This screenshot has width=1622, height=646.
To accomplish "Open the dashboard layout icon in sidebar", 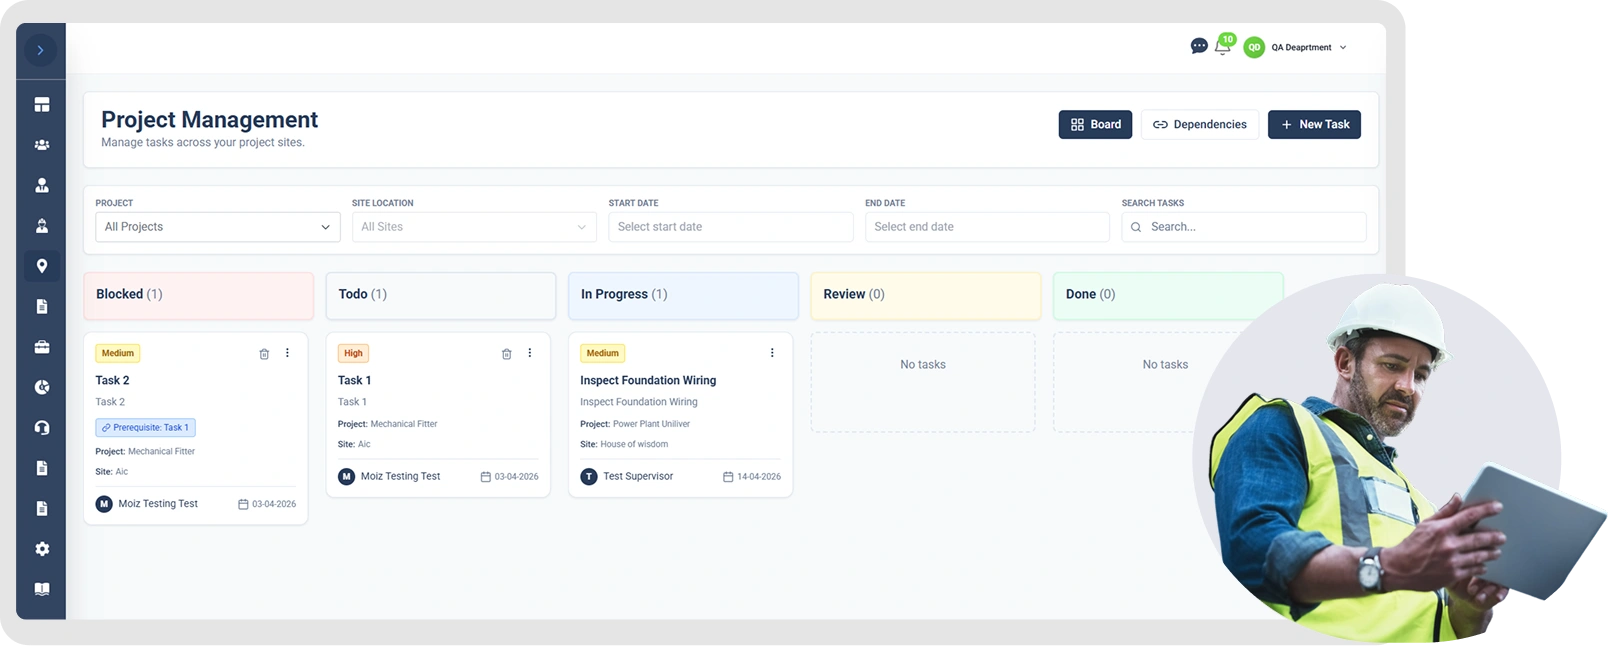I will click(x=42, y=105).
